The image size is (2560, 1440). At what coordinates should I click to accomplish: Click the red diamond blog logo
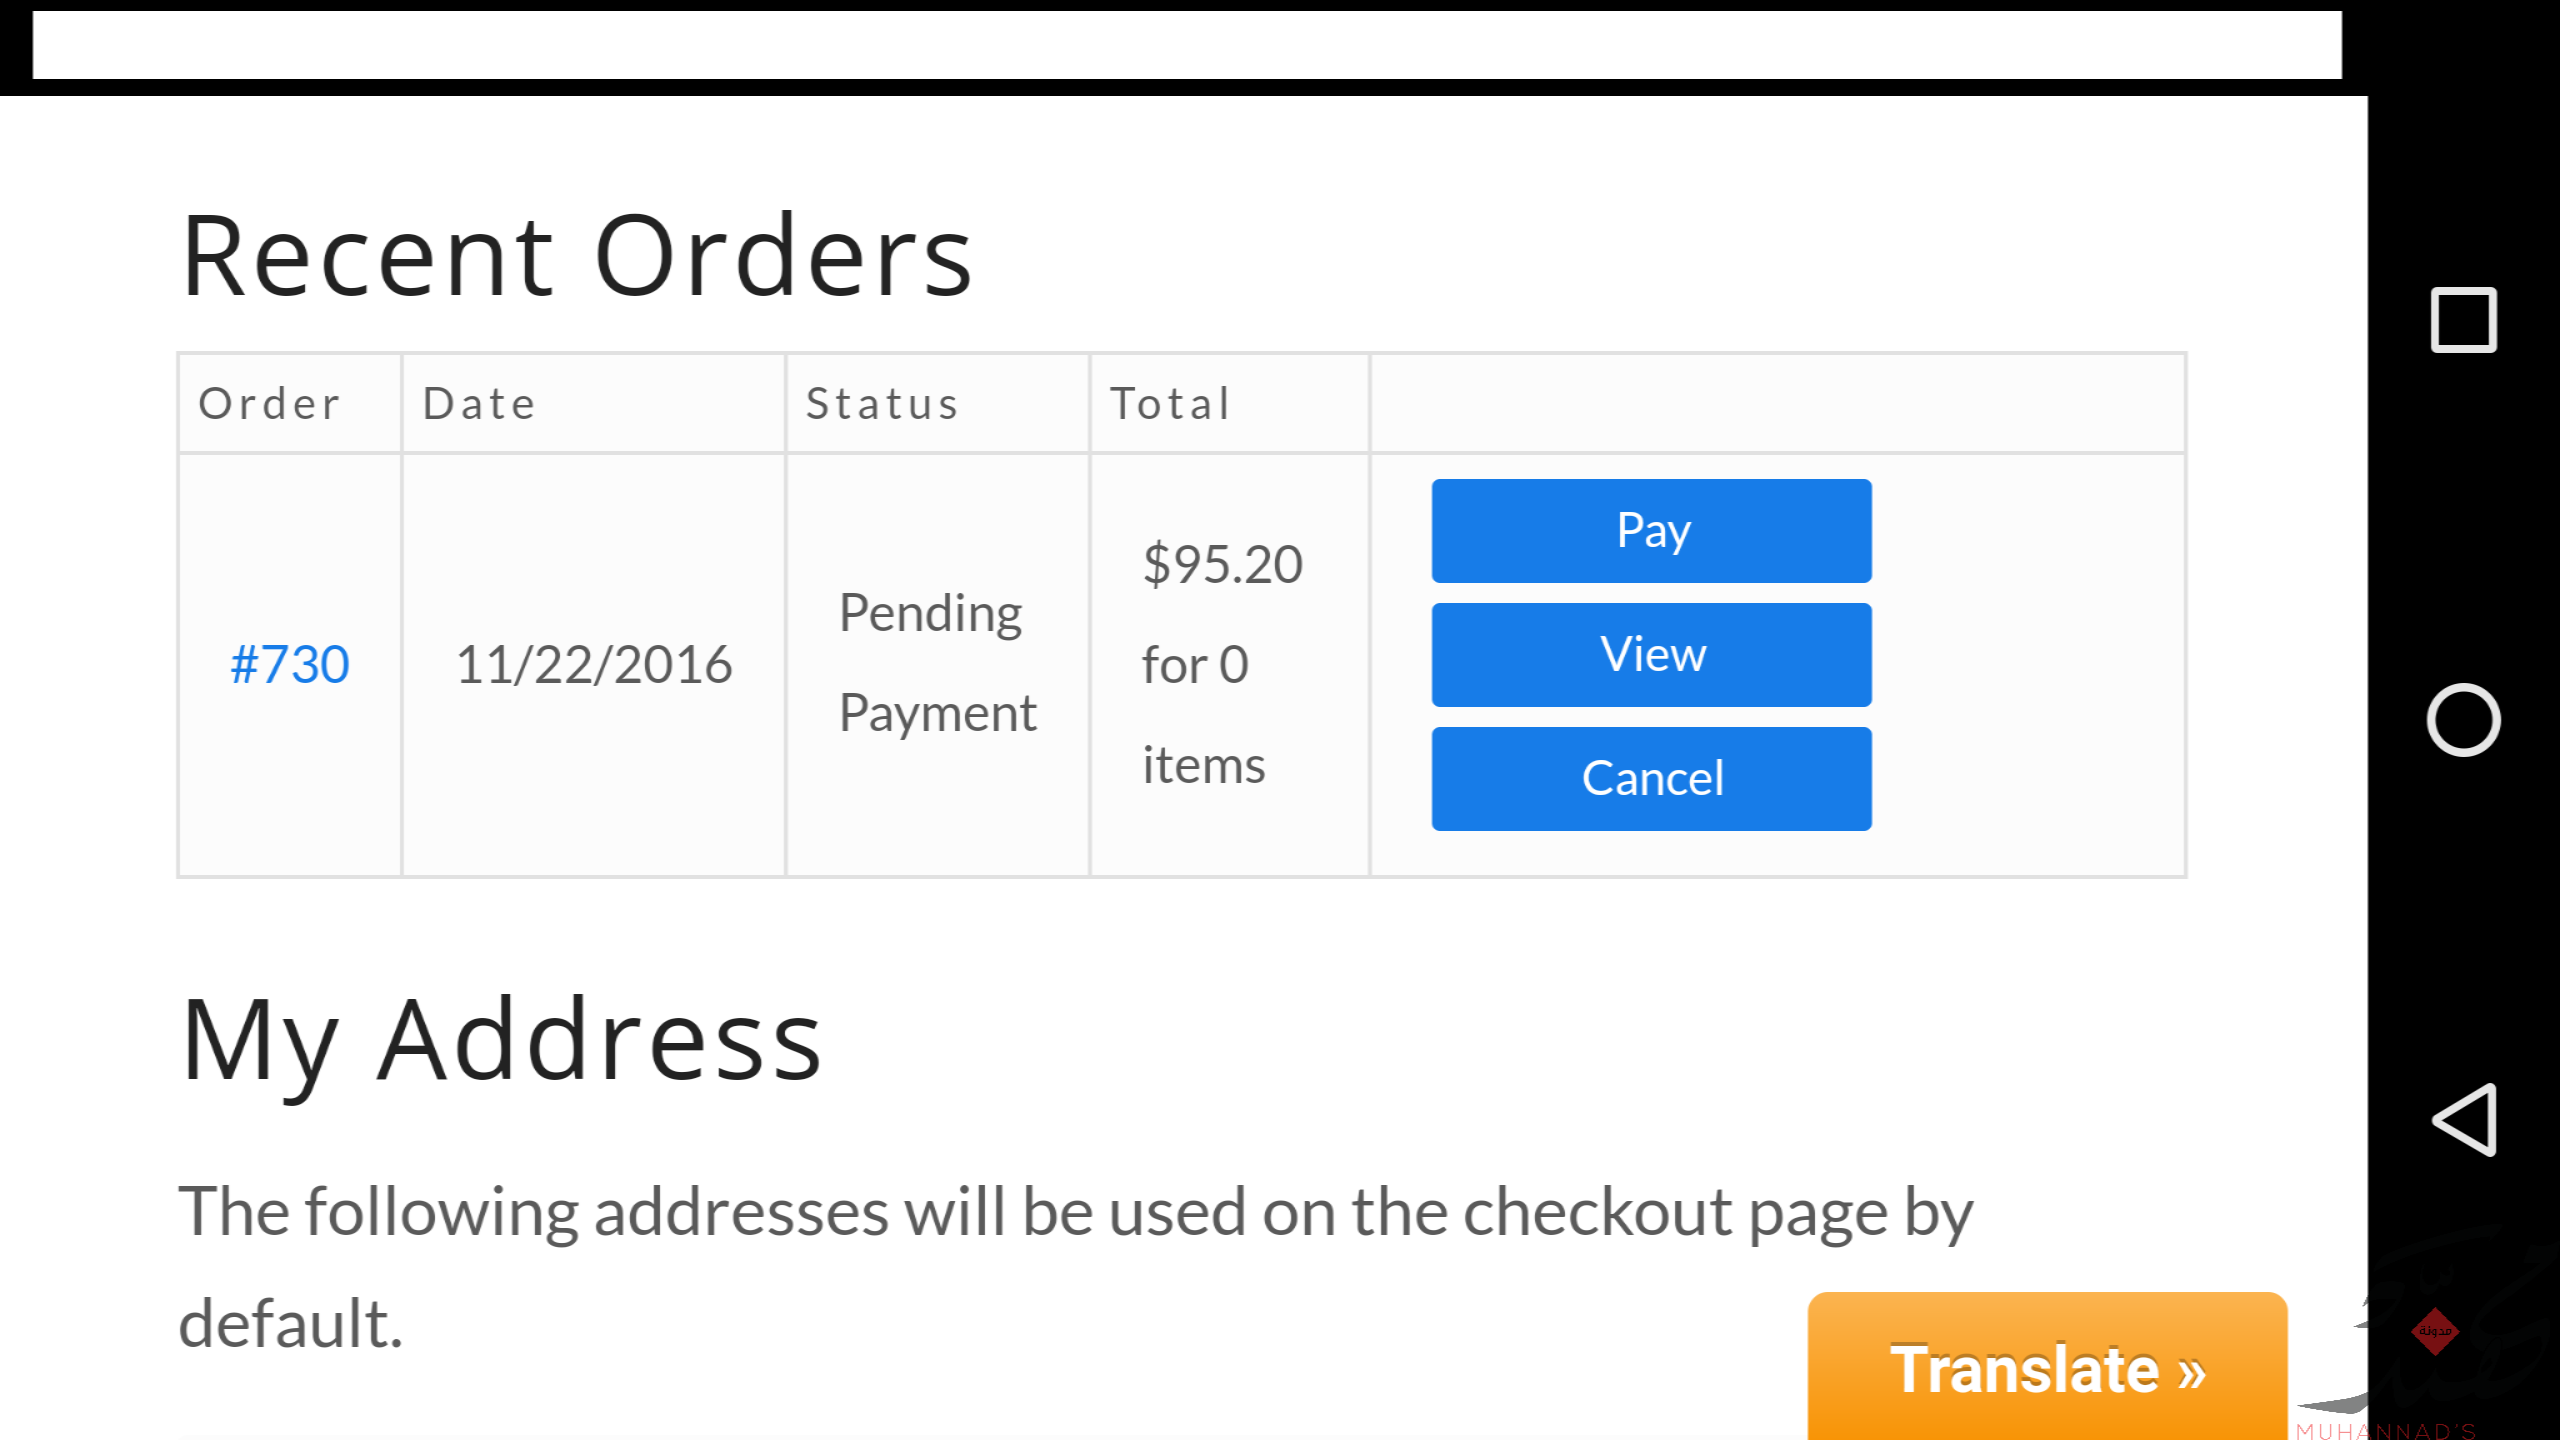click(2435, 1331)
